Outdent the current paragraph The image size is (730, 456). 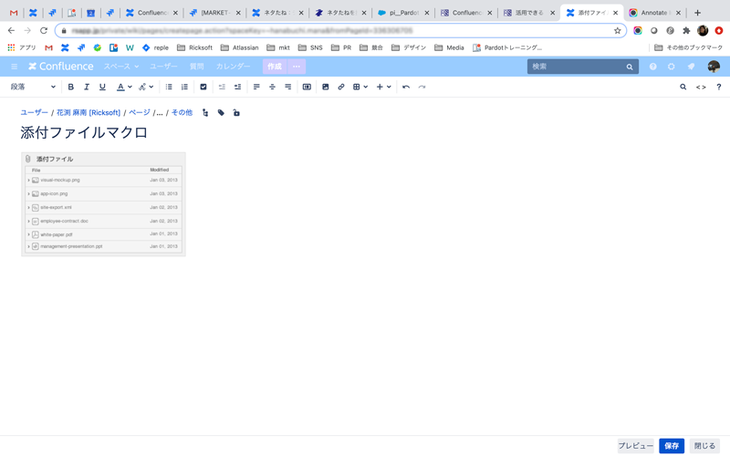[x=222, y=87]
